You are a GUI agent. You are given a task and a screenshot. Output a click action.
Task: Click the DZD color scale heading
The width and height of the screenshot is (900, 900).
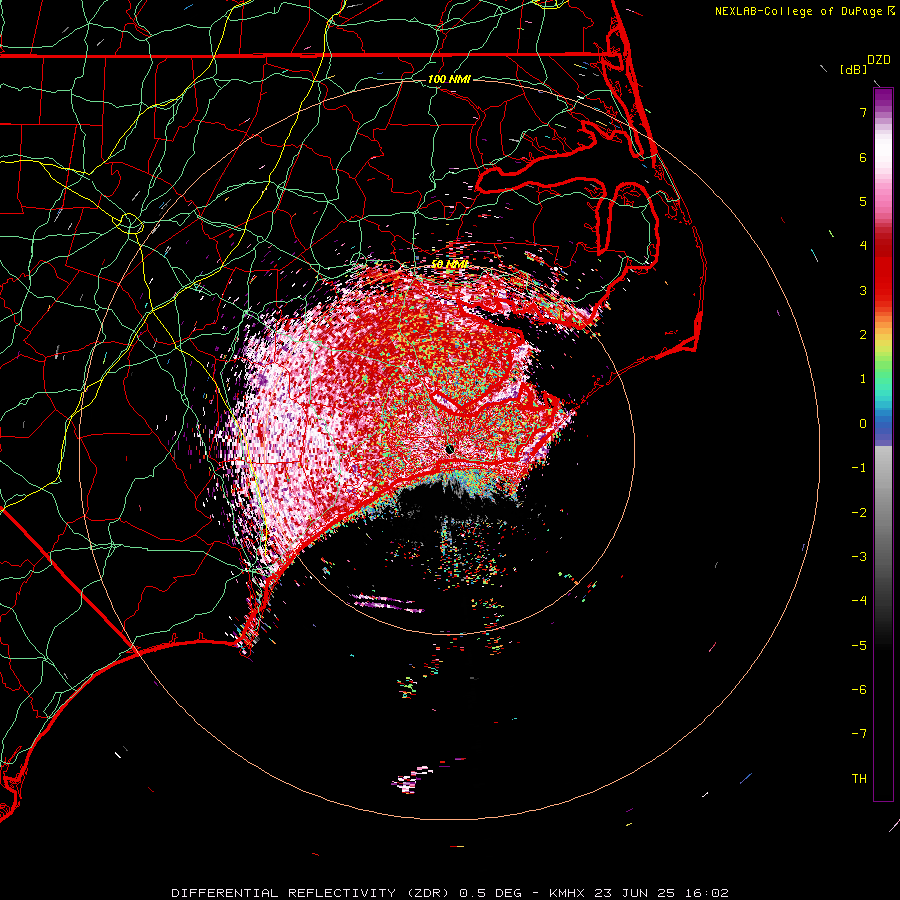coord(878,60)
